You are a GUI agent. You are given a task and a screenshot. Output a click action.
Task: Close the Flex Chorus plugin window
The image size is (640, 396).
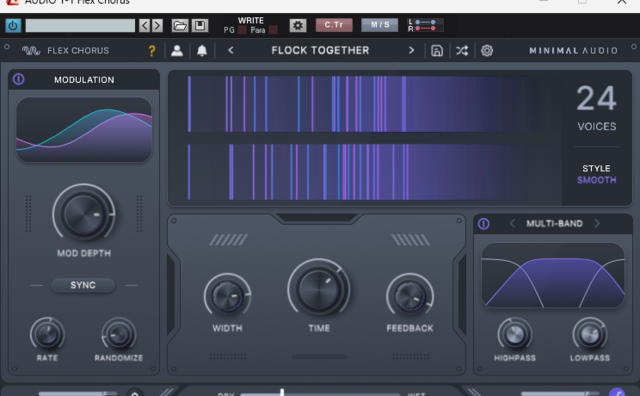[x=622, y=2]
